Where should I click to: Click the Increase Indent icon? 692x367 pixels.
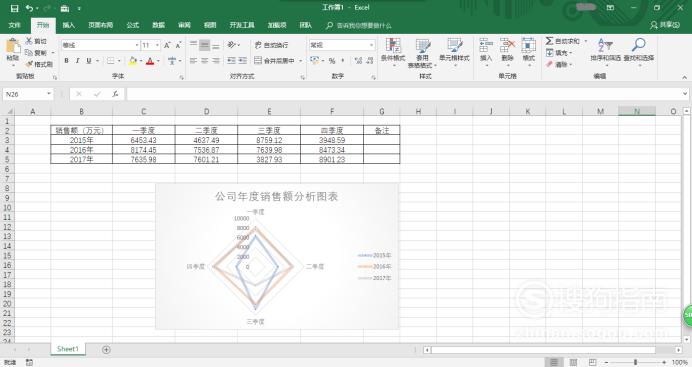242,60
